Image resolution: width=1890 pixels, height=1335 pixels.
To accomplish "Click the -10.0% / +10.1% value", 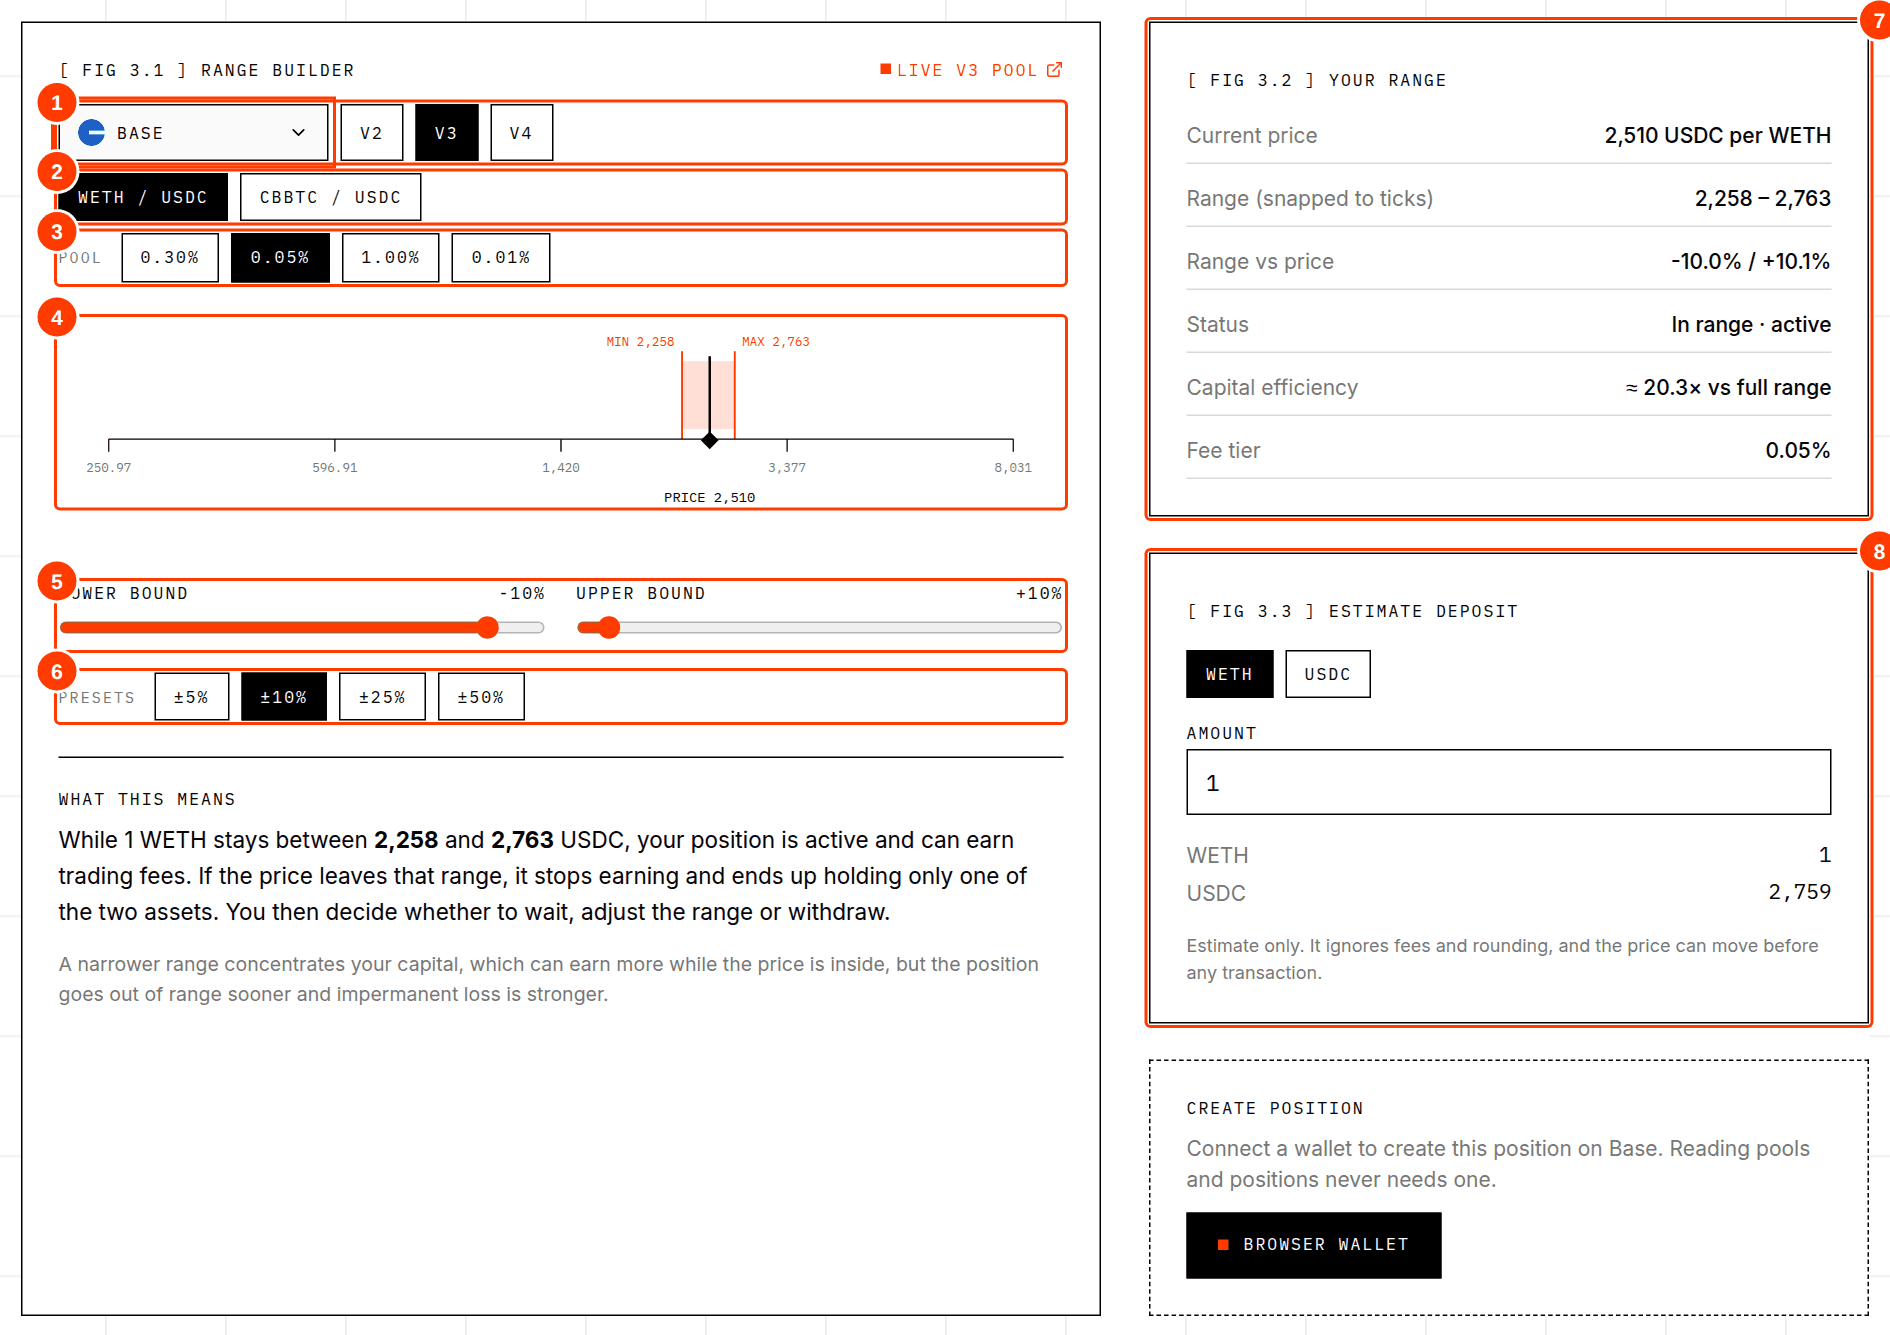I will point(1751,261).
